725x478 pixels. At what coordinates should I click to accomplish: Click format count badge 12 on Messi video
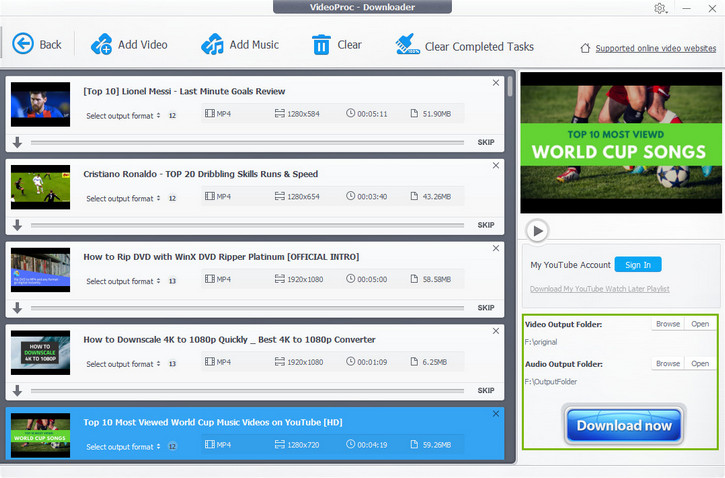coord(172,116)
